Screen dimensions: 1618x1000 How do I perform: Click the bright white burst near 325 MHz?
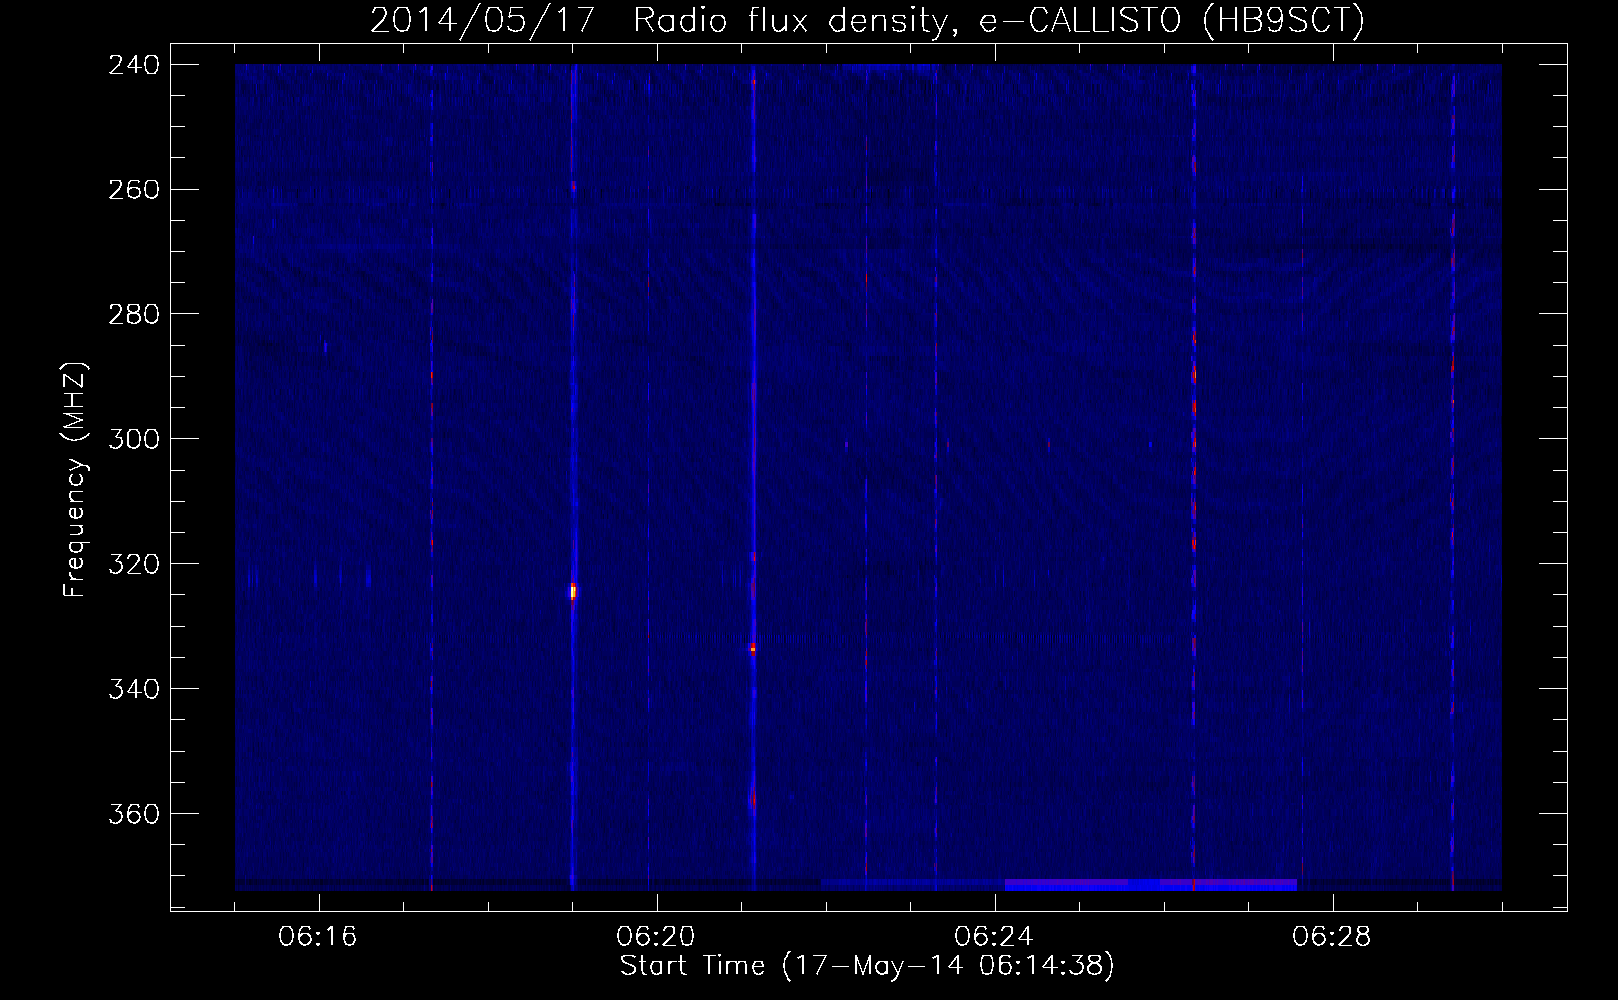(573, 591)
